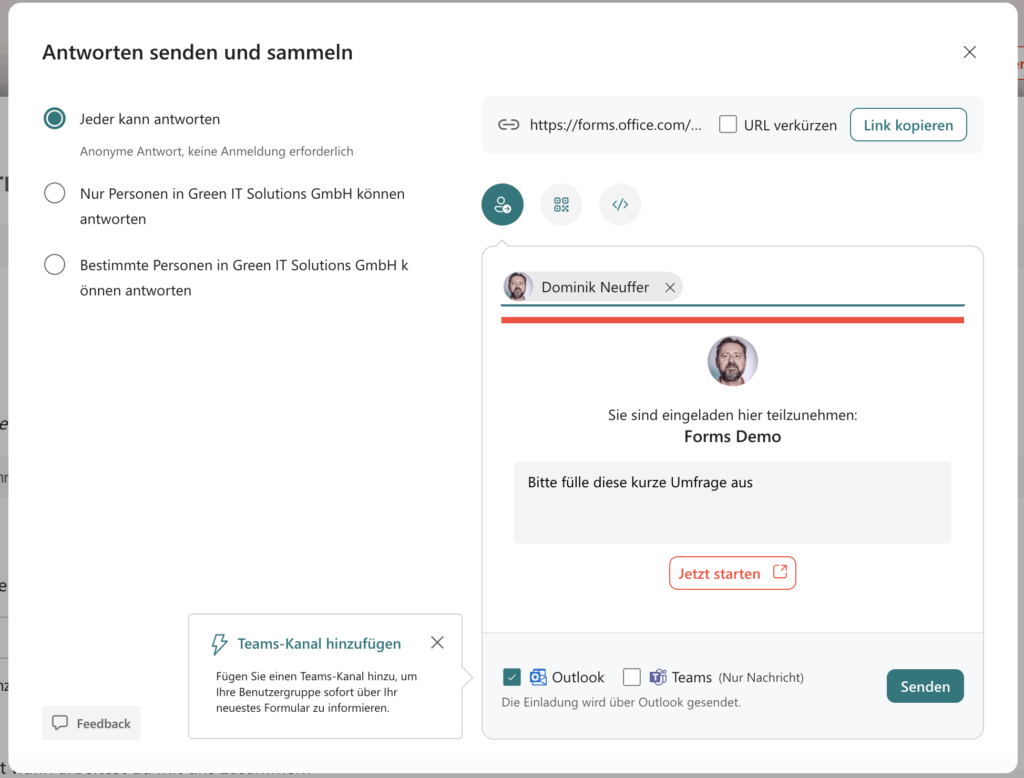This screenshot has height=778, width=1024.
Task: Click the Outlook app icon
Action: pos(538,677)
